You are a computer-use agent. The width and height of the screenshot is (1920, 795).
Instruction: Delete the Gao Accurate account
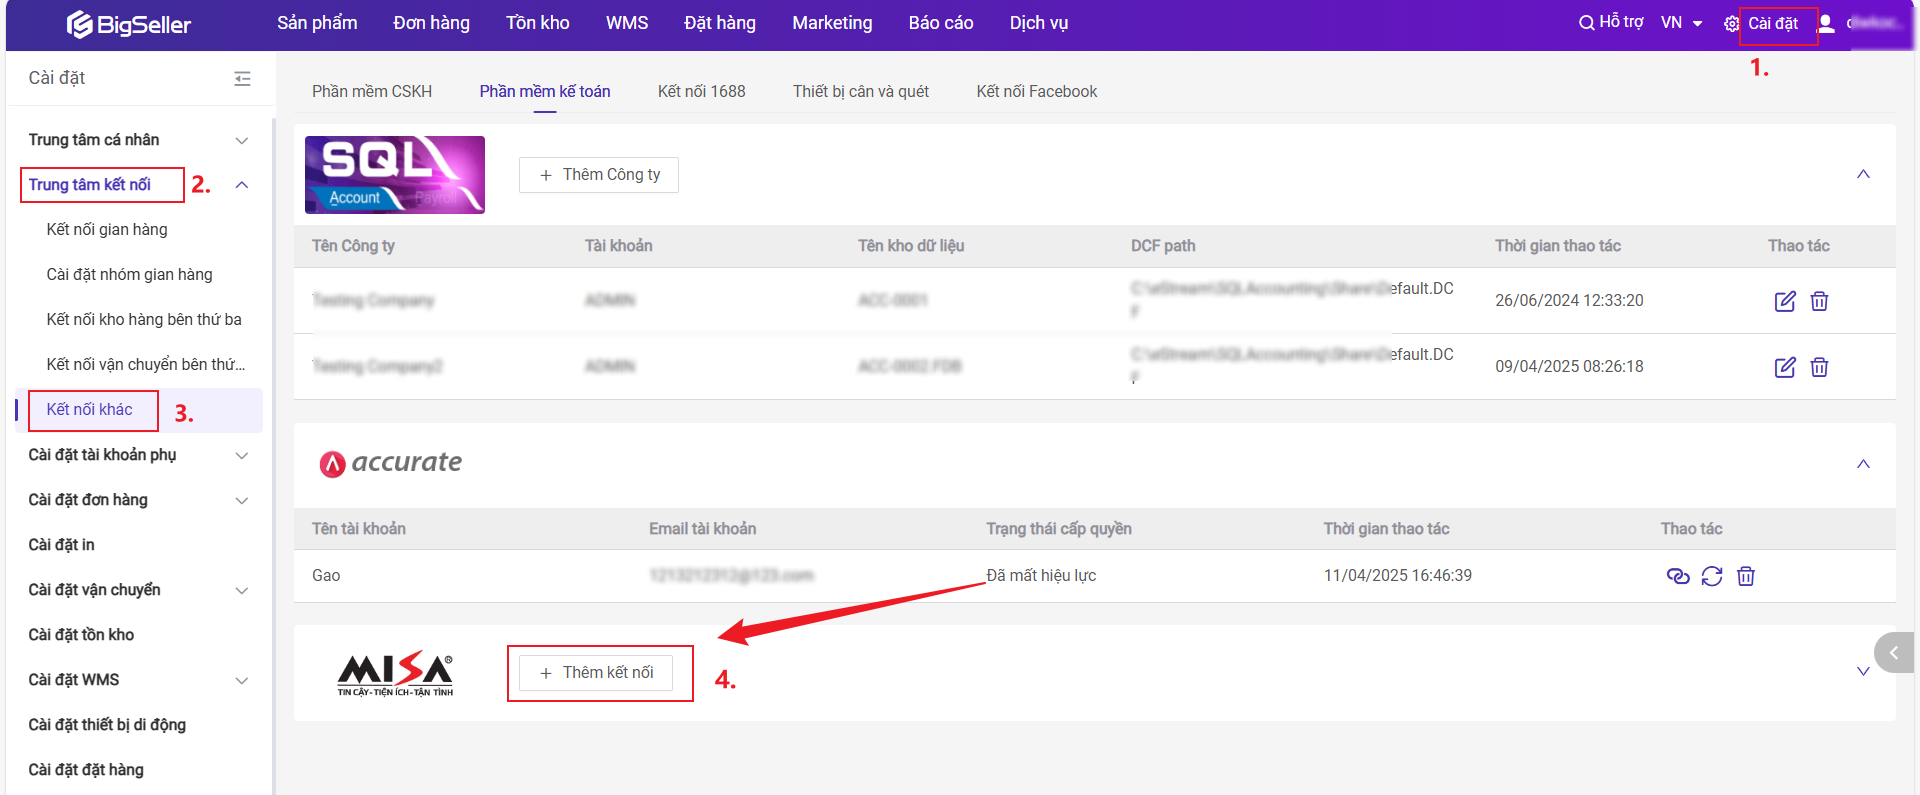point(1745,576)
